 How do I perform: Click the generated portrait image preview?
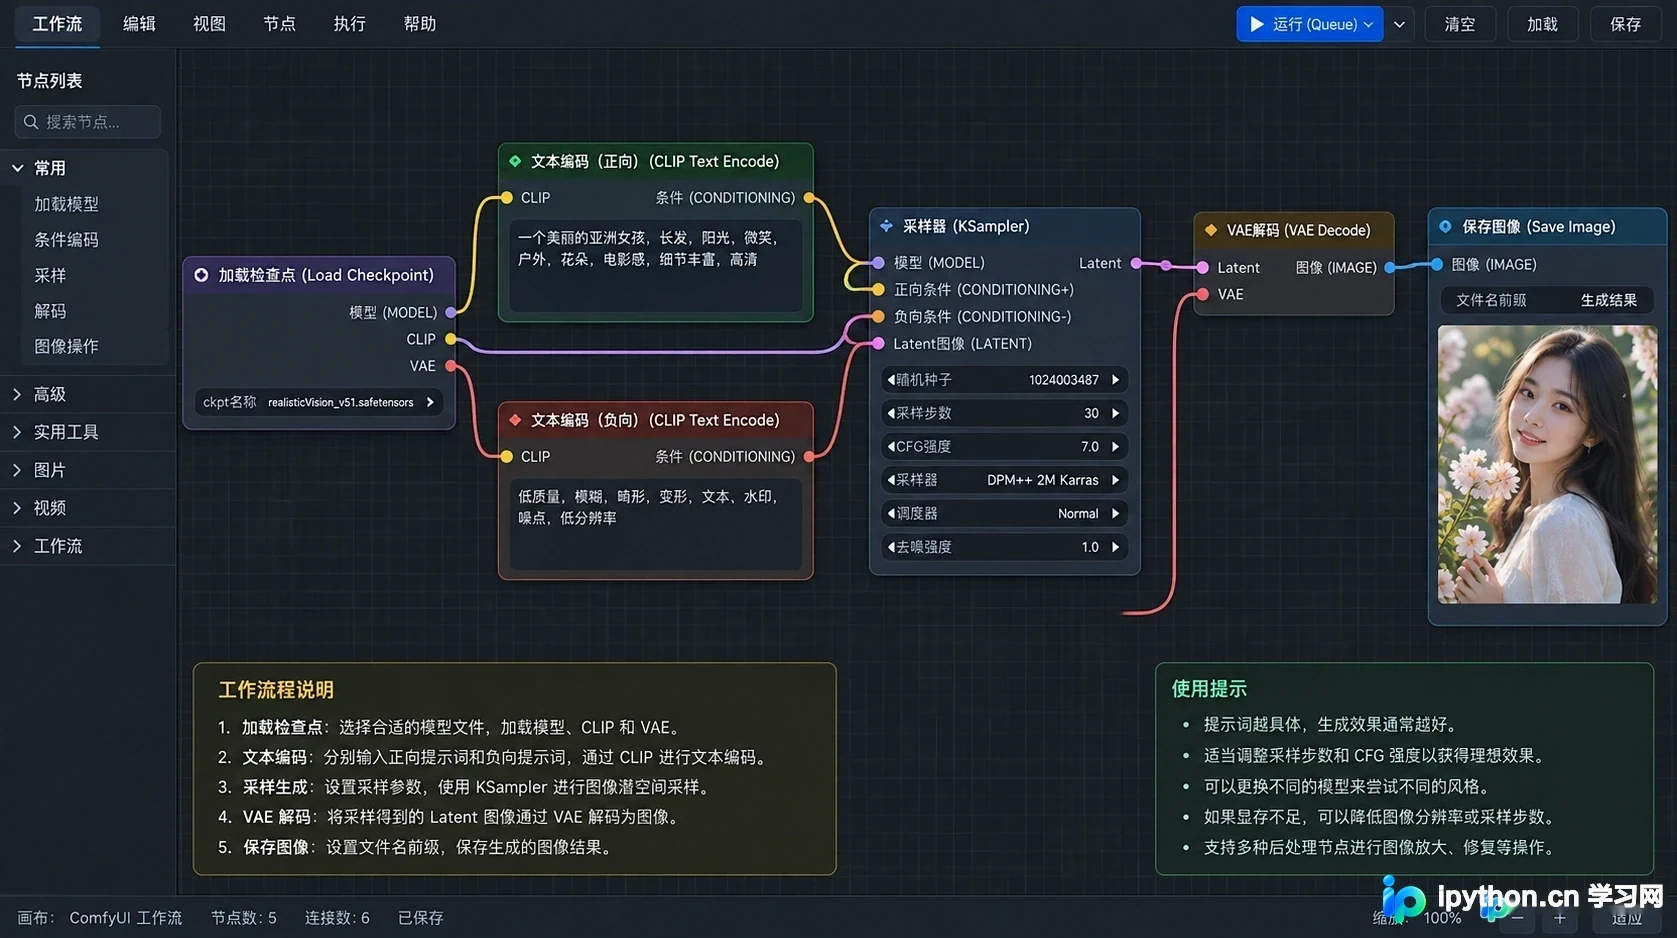point(1547,464)
